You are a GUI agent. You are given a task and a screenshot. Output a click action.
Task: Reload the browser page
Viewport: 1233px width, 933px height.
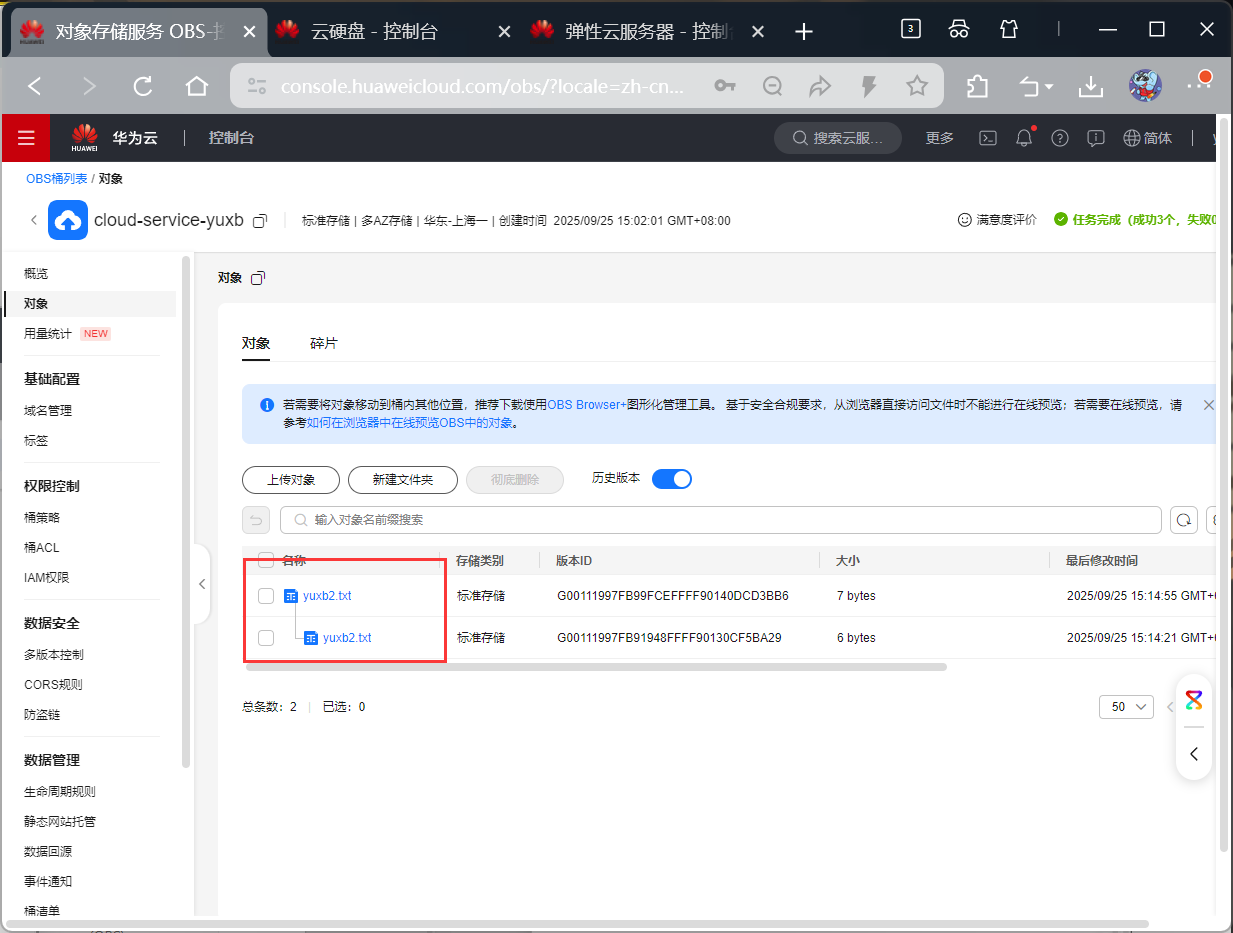pos(143,87)
